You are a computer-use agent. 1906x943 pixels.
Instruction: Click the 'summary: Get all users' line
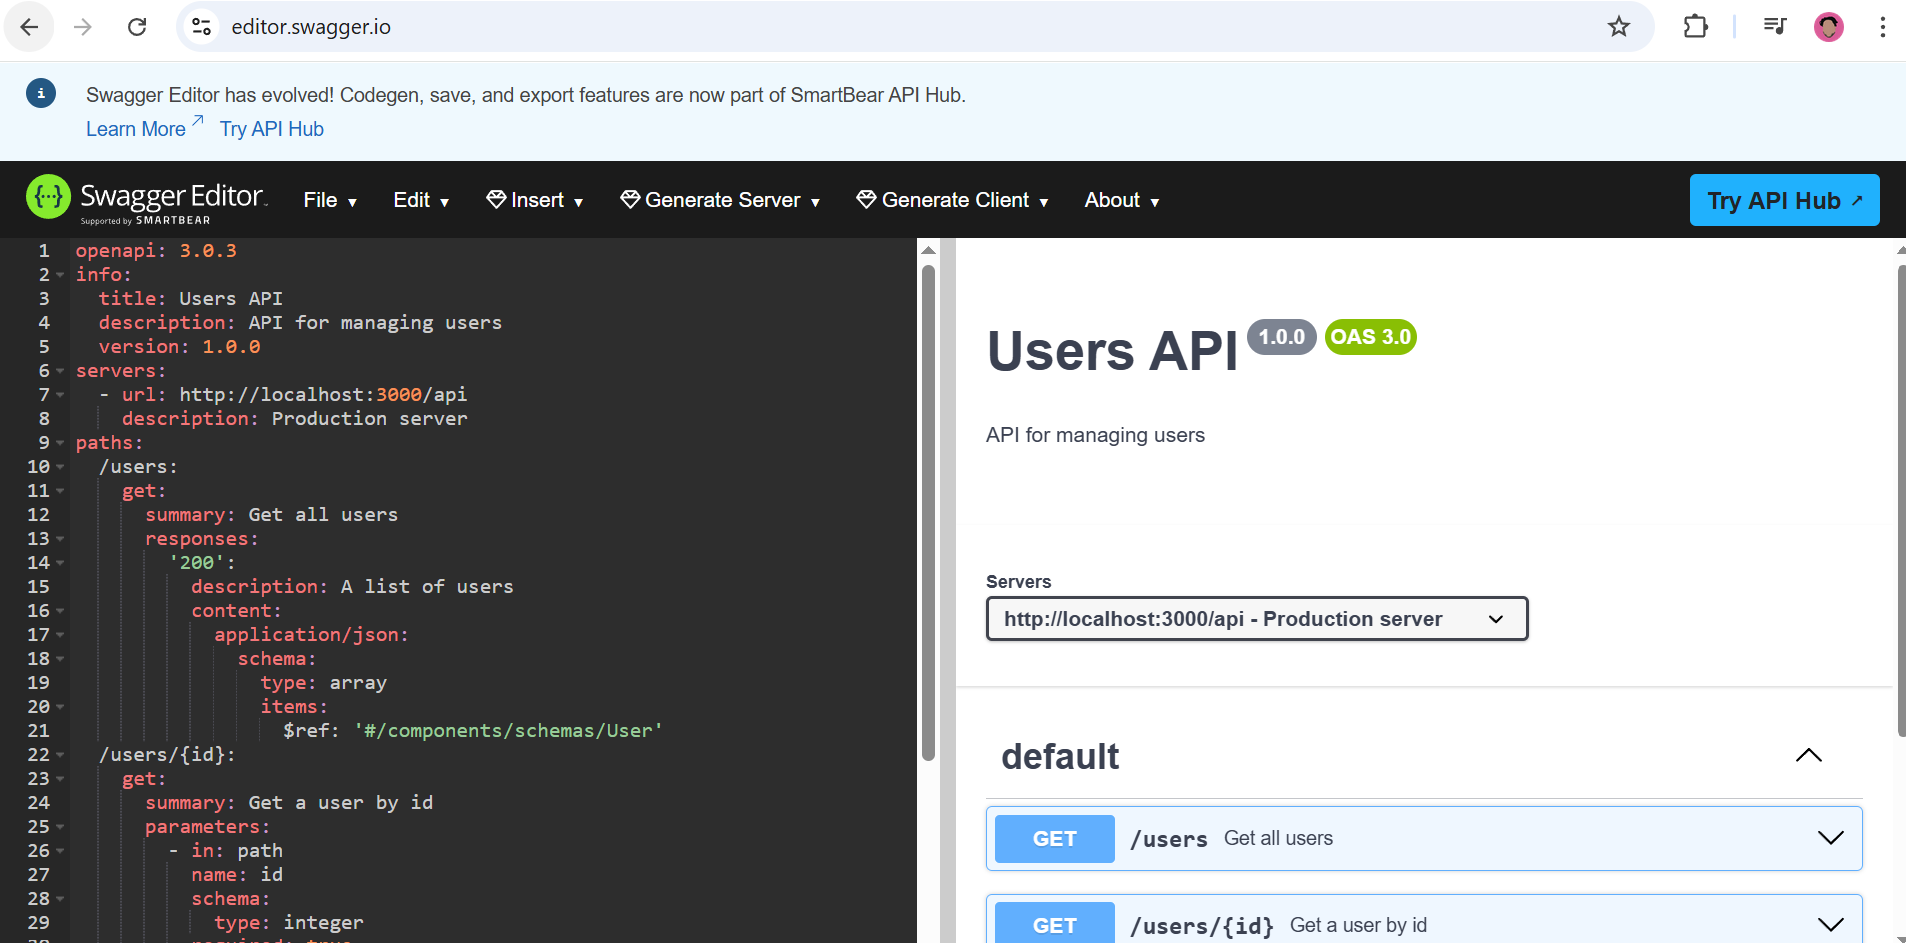click(x=271, y=515)
